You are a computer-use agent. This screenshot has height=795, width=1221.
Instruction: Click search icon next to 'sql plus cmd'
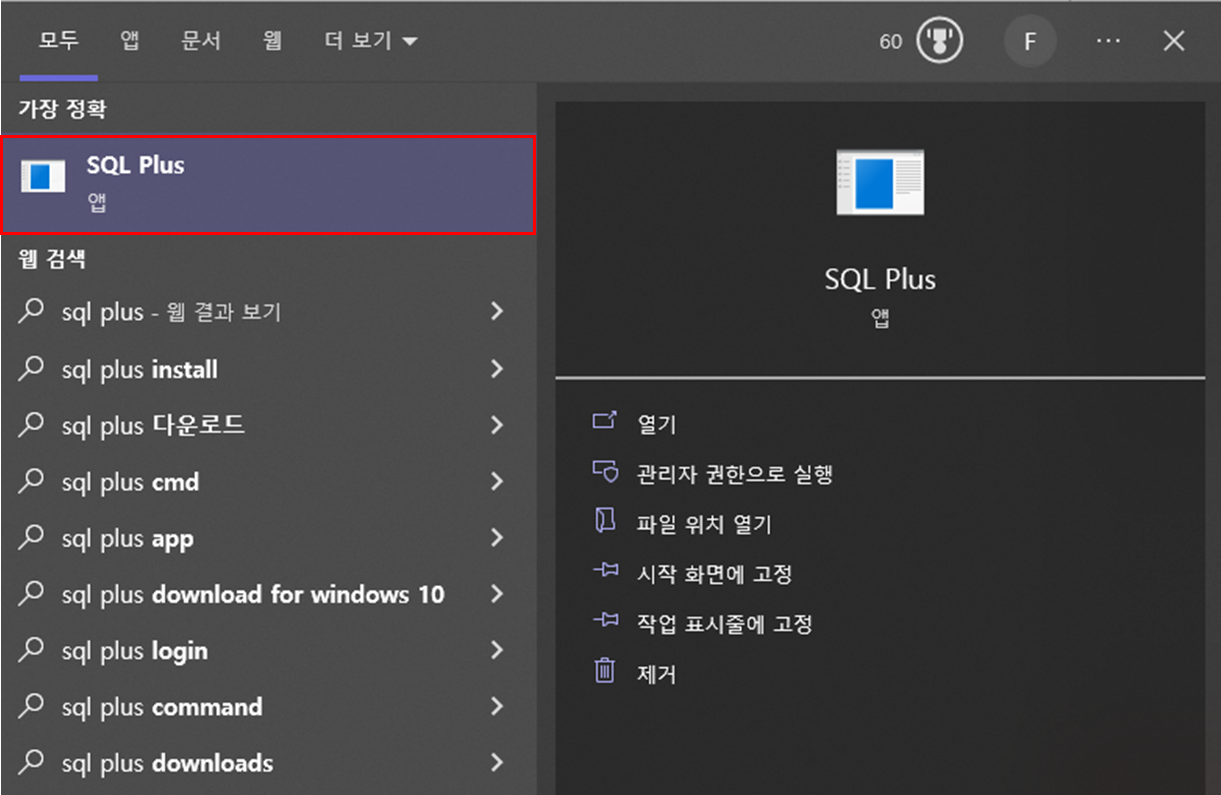click(x=31, y=480)
